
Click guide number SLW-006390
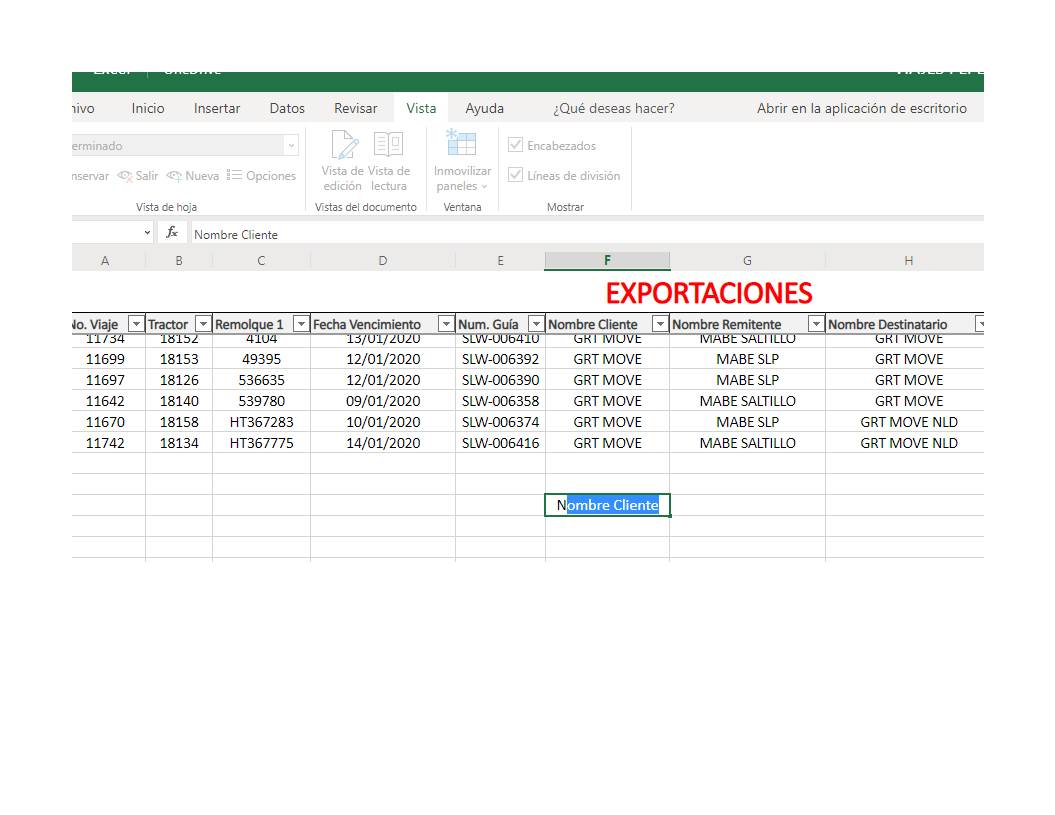point(501,380)
